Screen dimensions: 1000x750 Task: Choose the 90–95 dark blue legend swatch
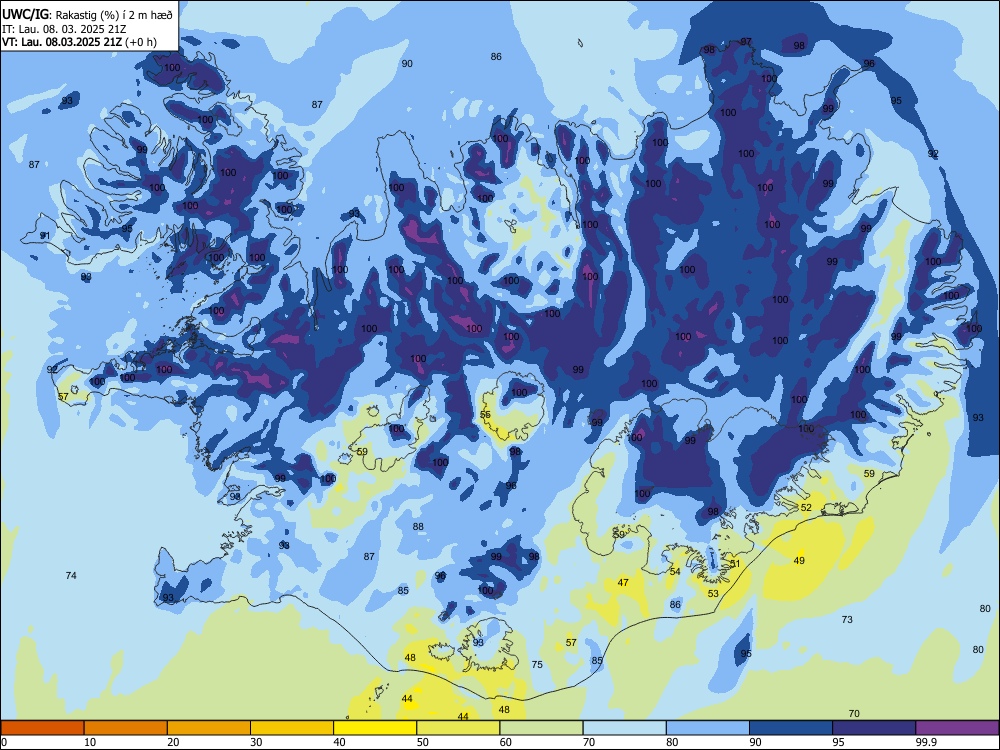tap(791, 728)
